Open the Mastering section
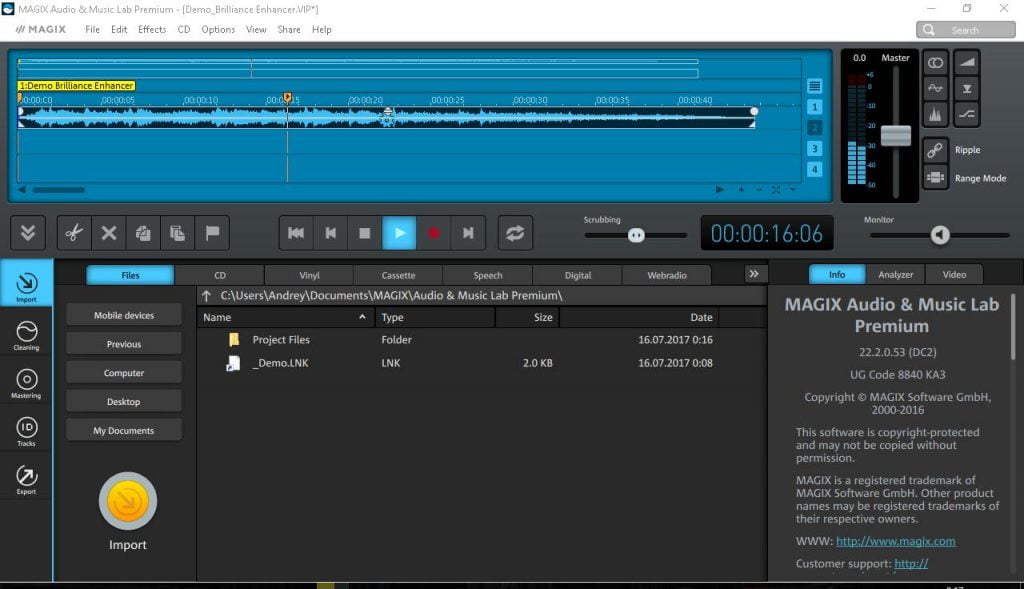Image resolution: width=1024 pixels, height=589 pixels. pos(26,383)
